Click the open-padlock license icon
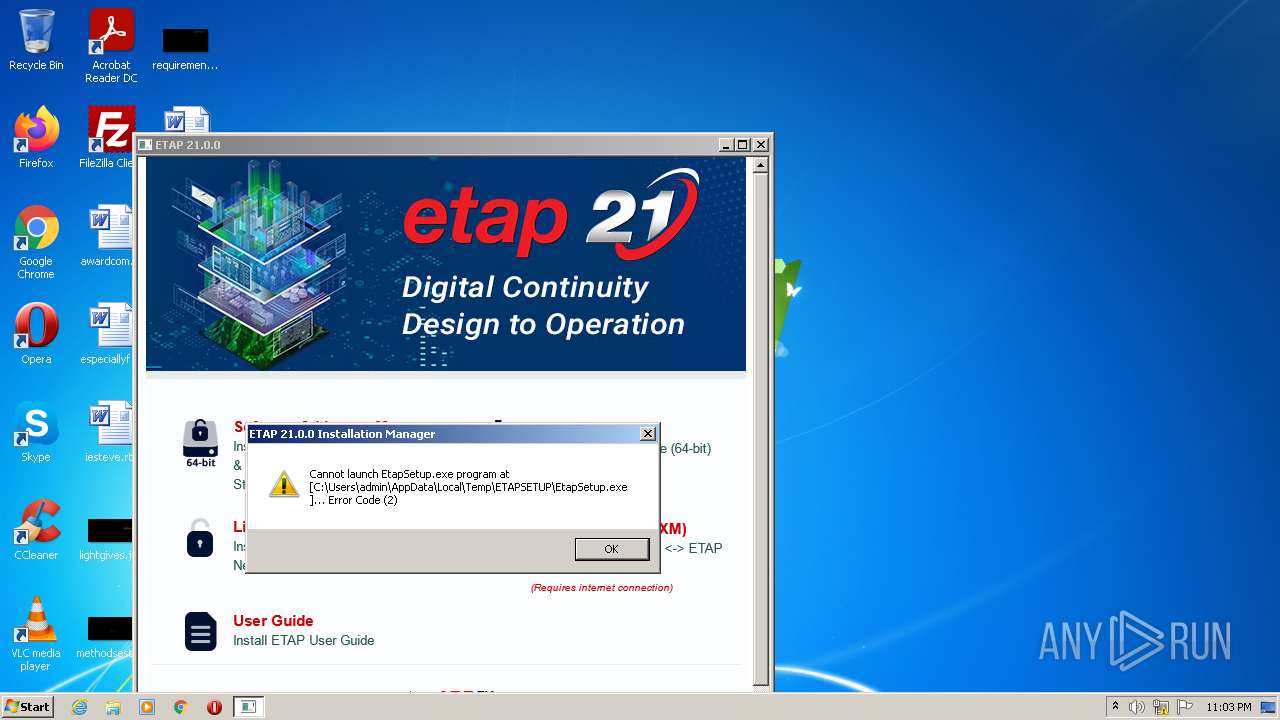 200,538
